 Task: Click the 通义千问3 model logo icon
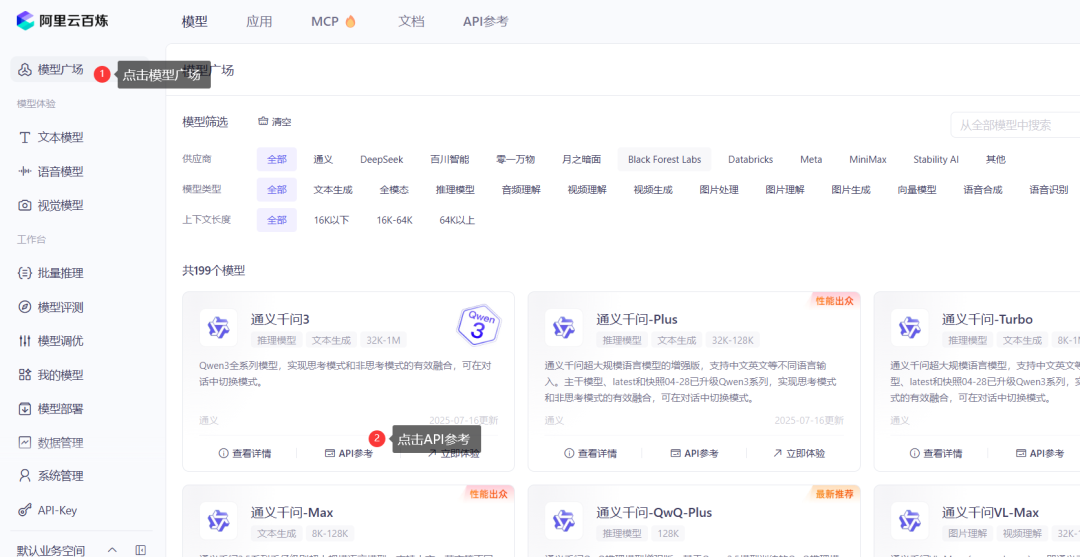(x=219, y=328)
